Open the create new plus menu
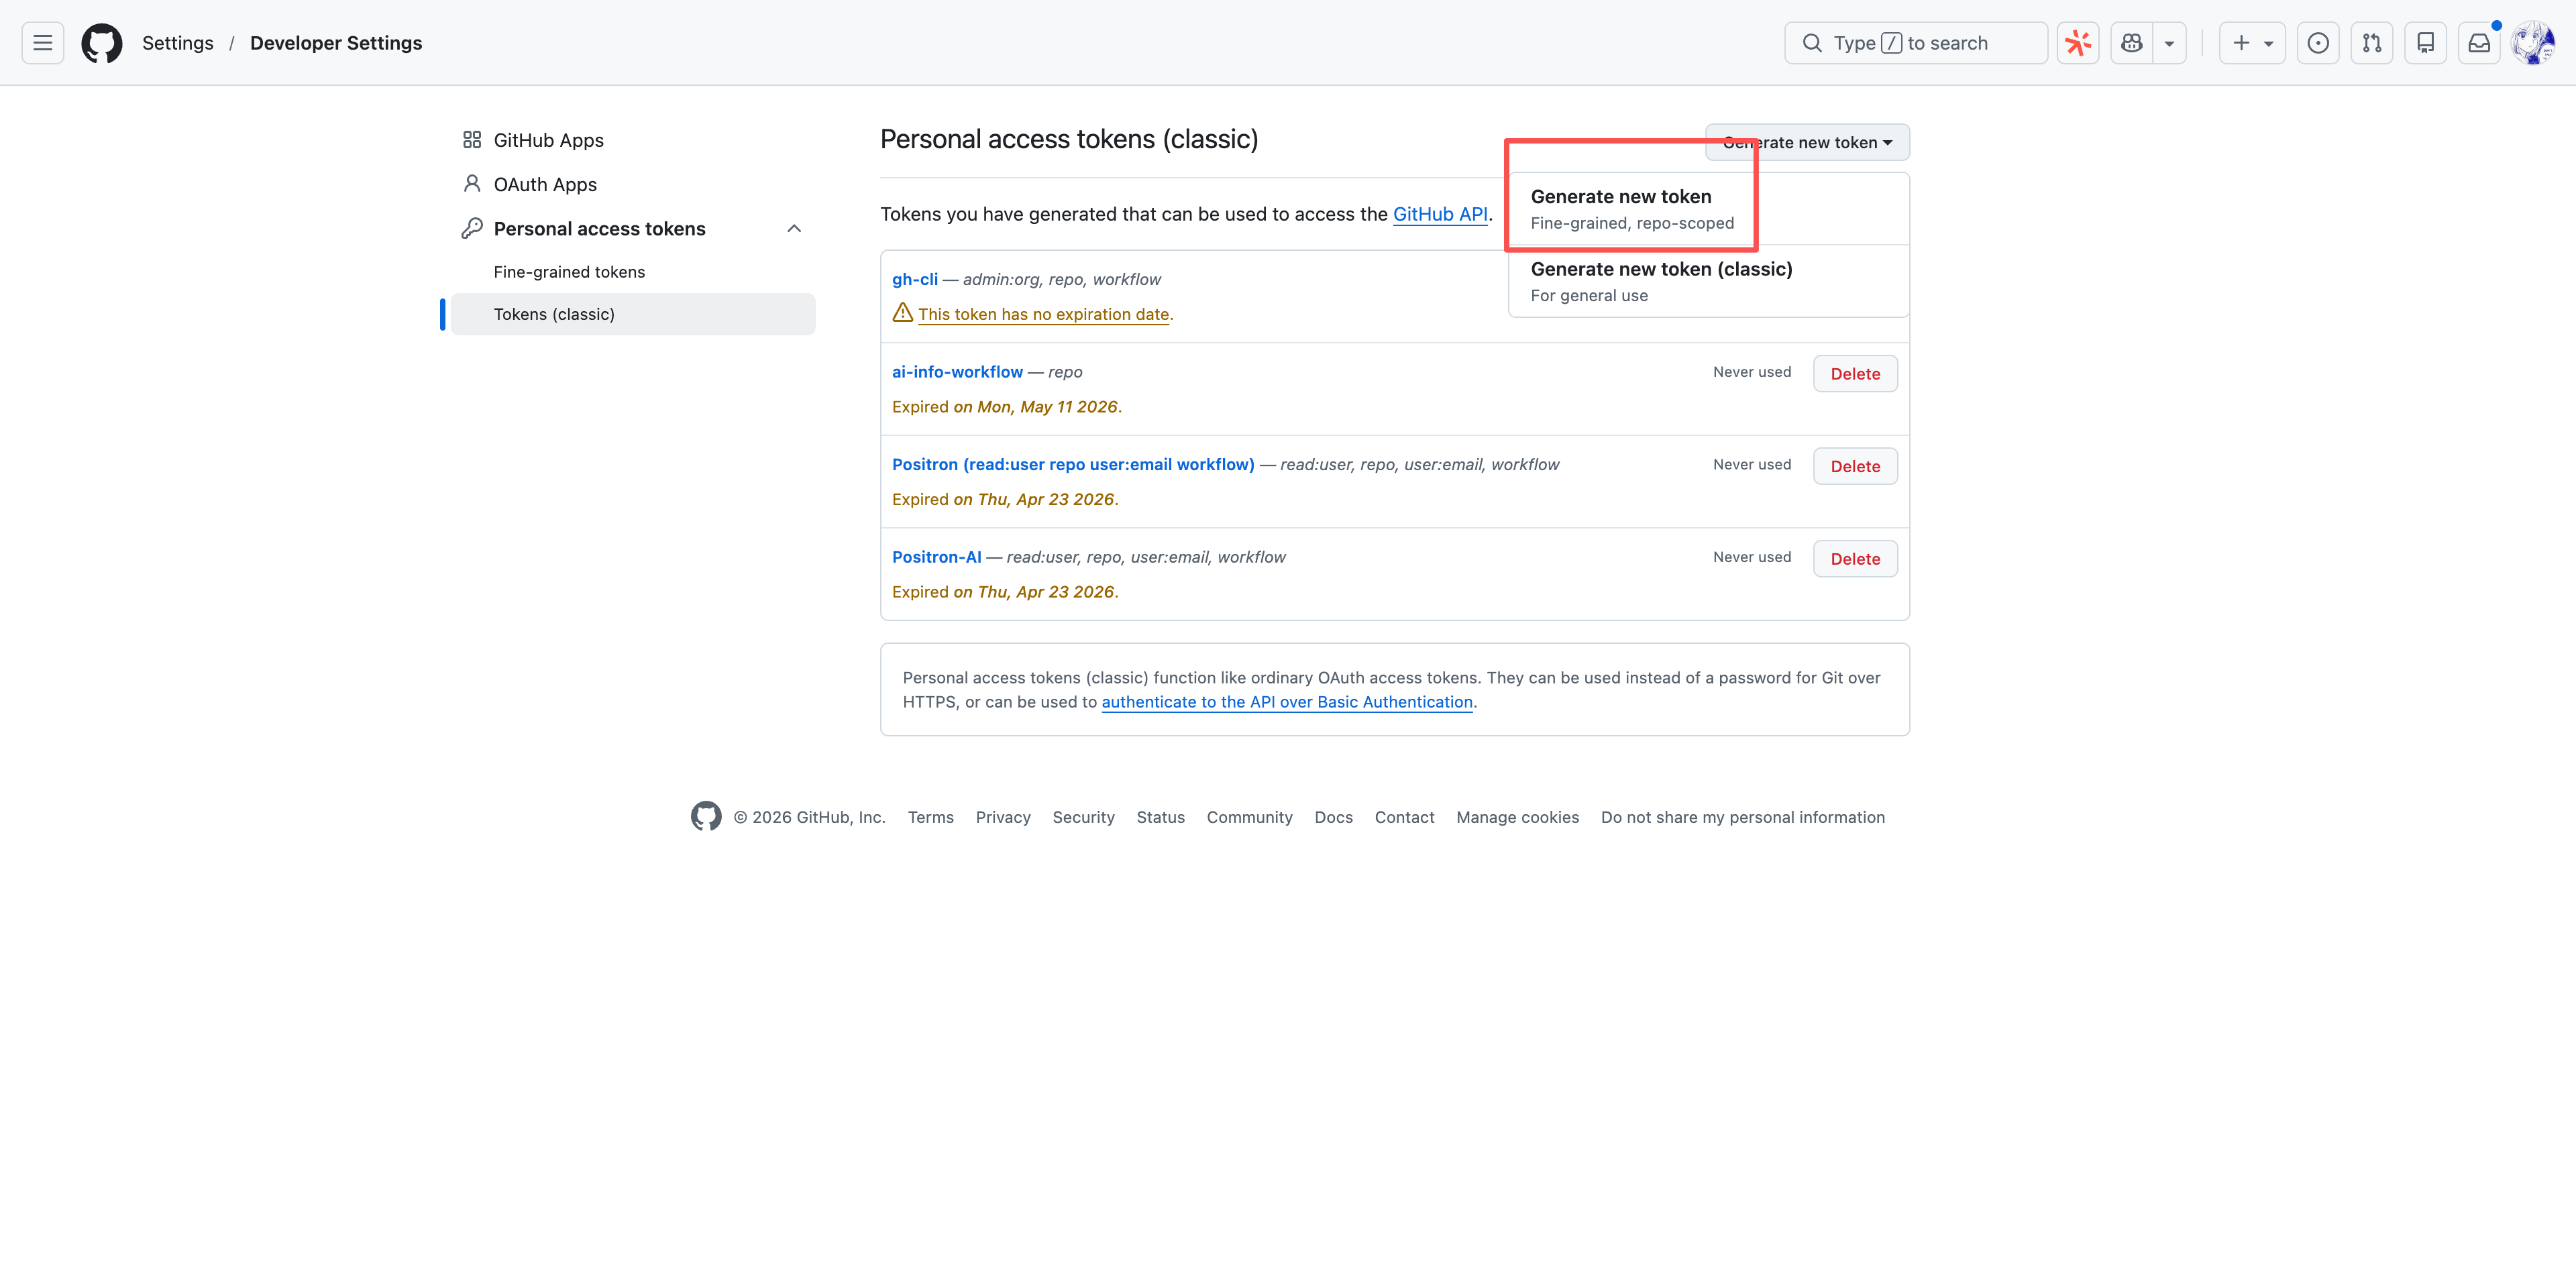Viewport: 2576px width, 1285px height. coord(2252,43)
